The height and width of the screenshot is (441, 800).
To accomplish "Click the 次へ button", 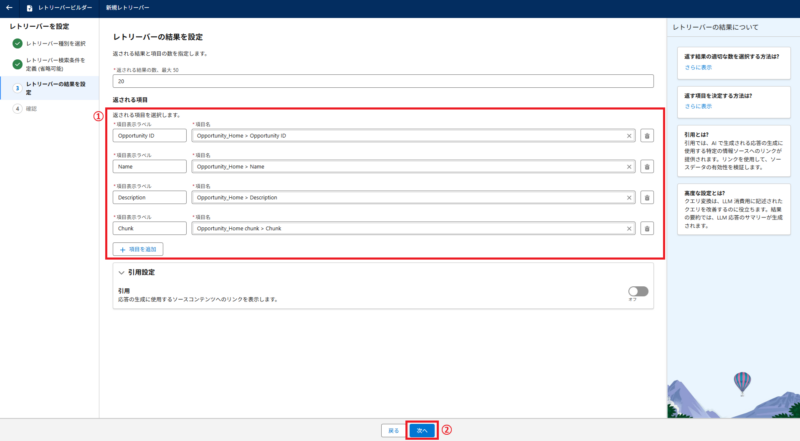I will (422, 430).
